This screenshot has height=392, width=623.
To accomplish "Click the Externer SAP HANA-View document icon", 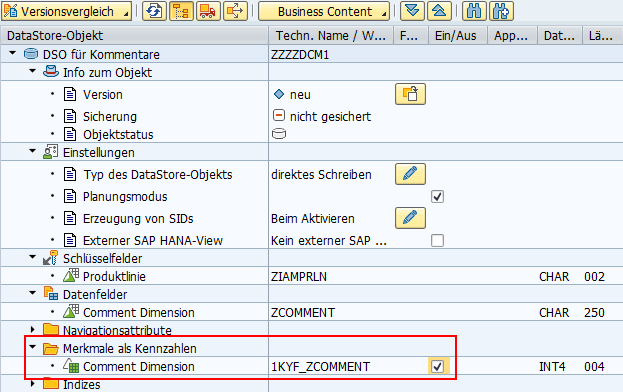I will tap(70, 240).
